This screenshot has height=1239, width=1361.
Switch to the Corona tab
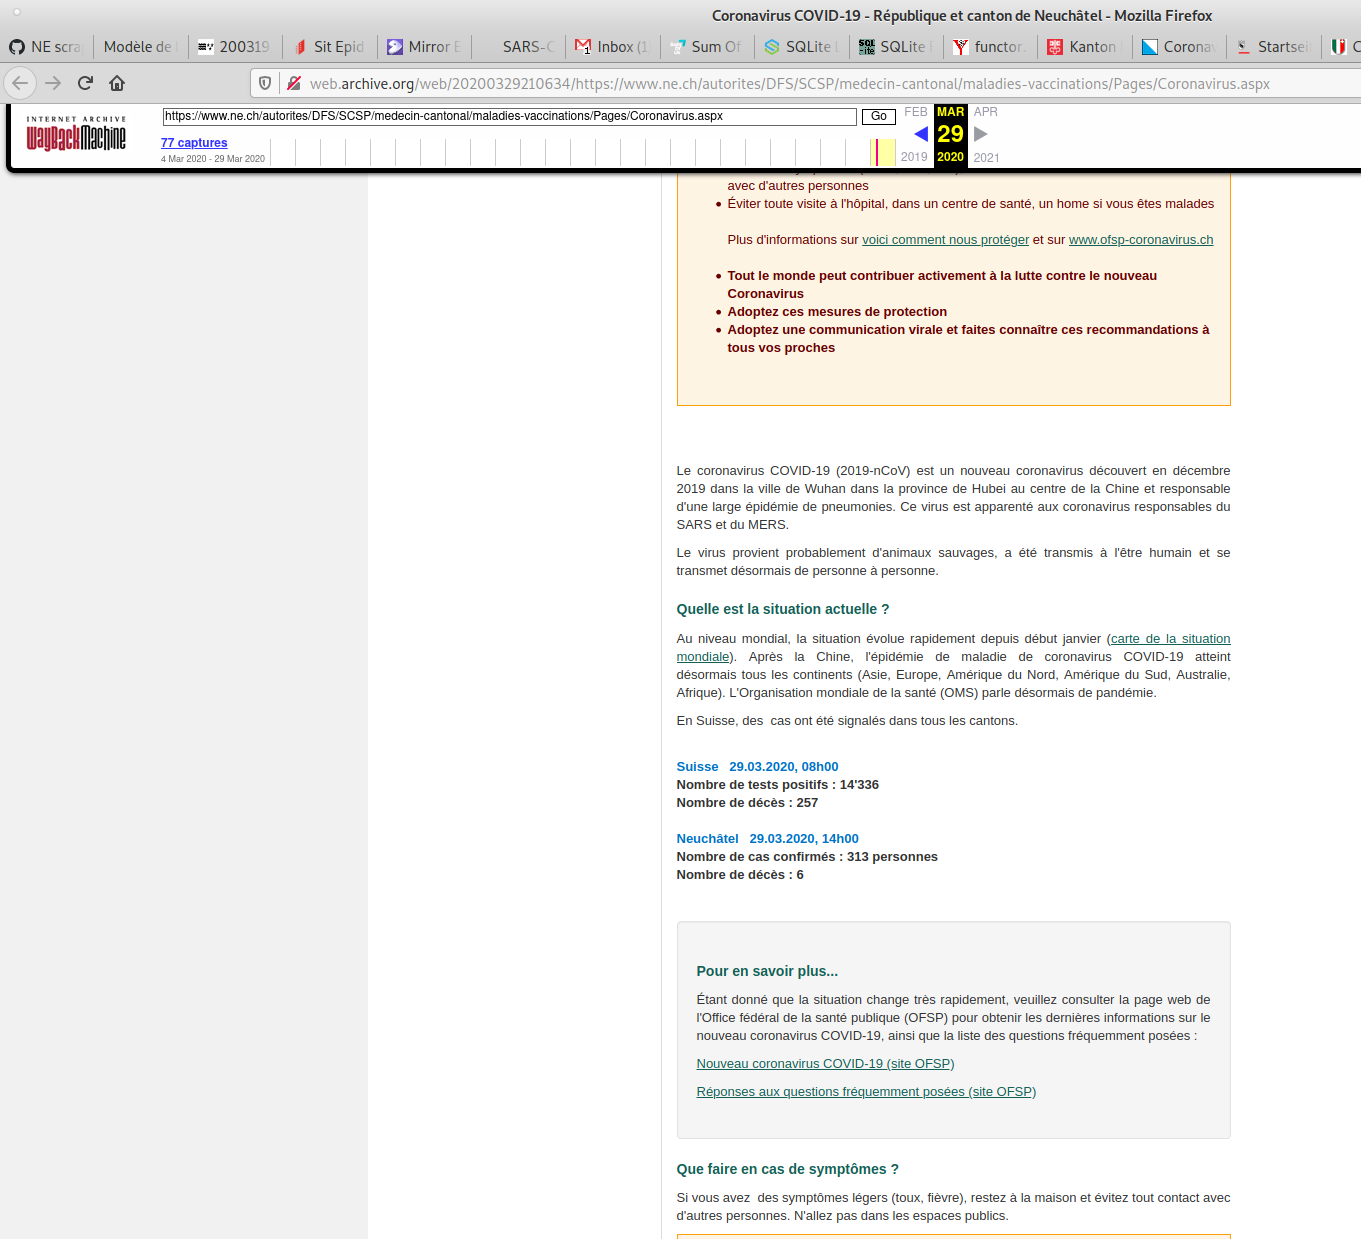pos(1180,47)
